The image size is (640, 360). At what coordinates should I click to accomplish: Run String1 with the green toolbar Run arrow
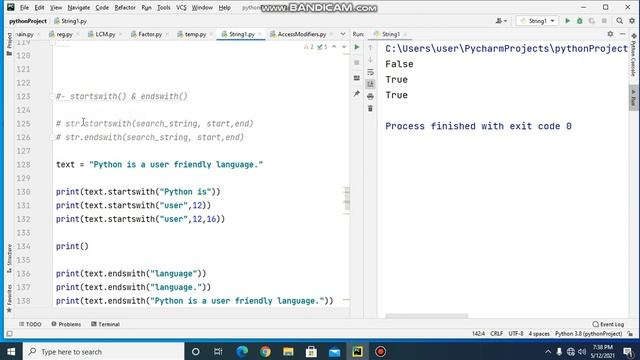point(567,21)
